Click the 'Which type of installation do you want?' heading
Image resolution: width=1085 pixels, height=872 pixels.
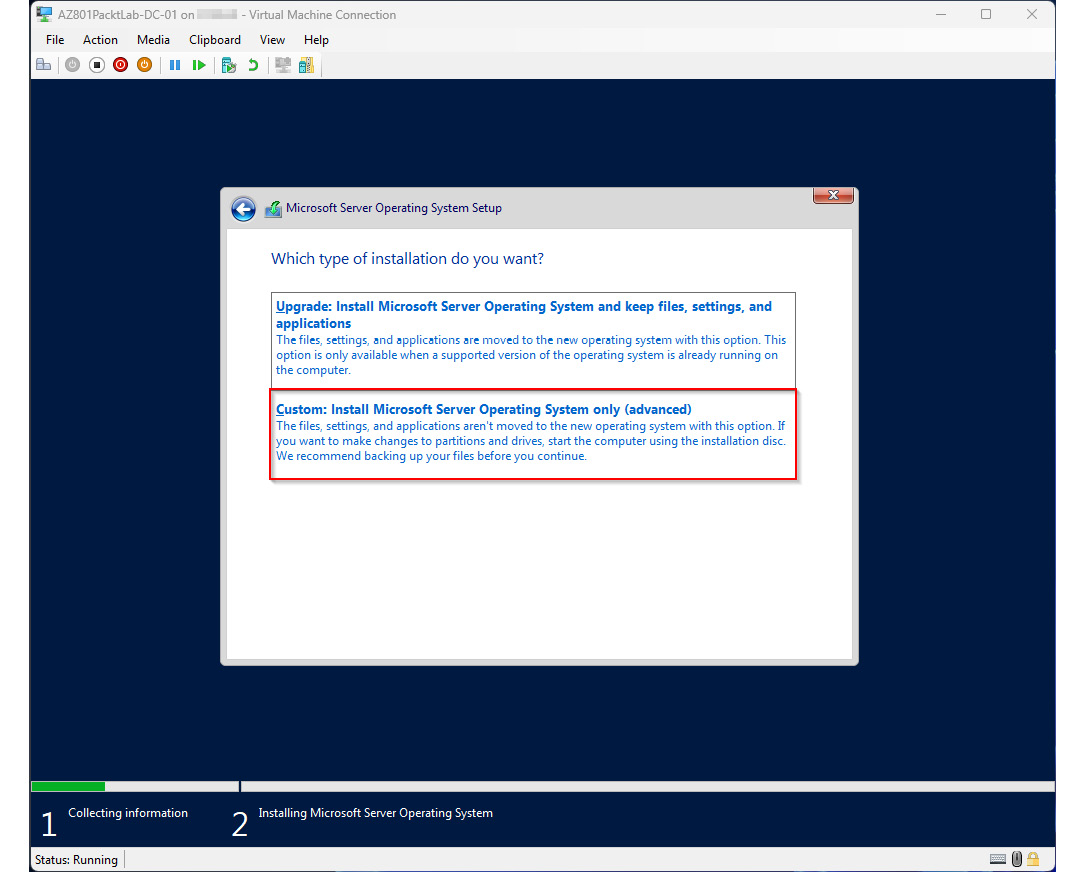(x=408, y=259)
